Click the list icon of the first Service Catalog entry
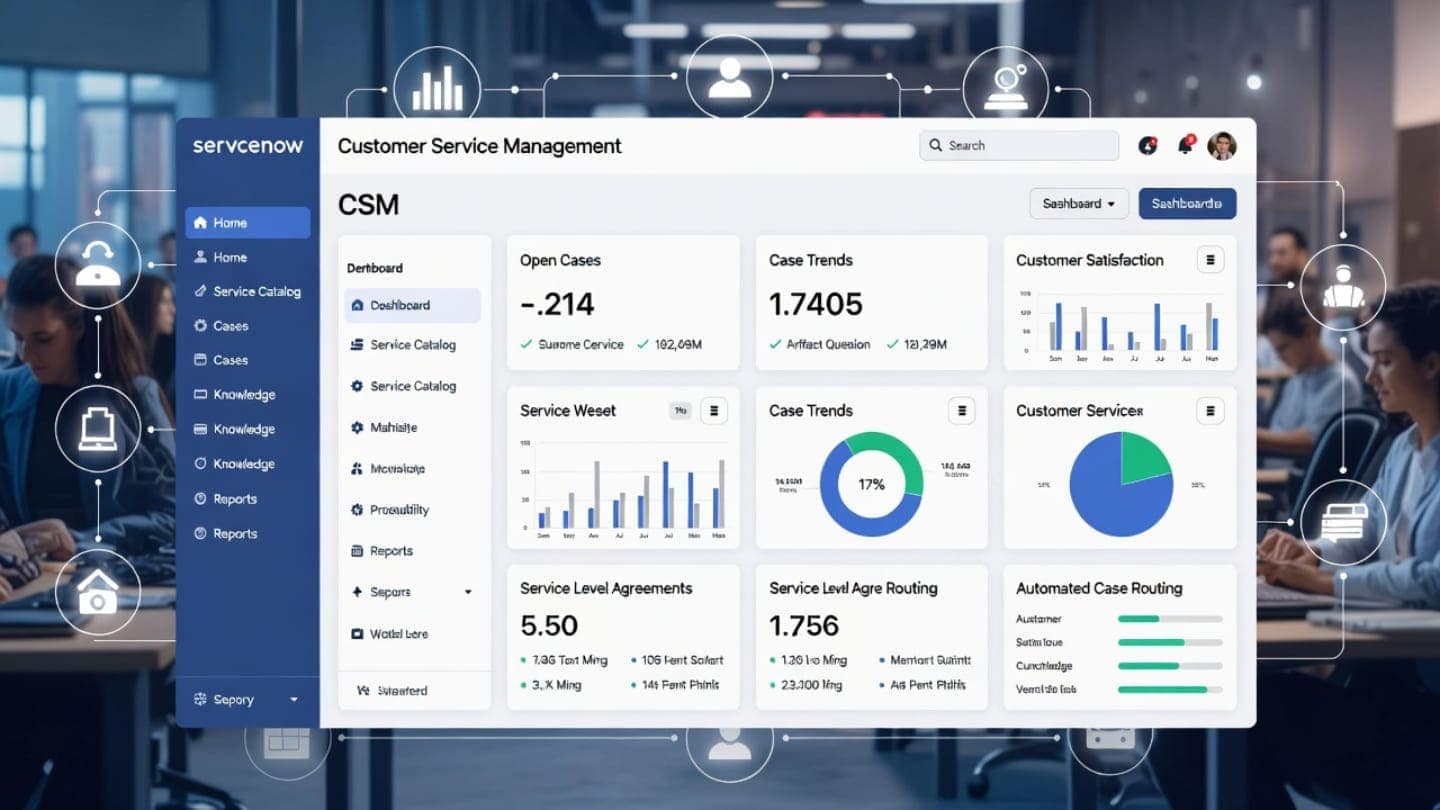1440x810 pixels. [357, 344]
